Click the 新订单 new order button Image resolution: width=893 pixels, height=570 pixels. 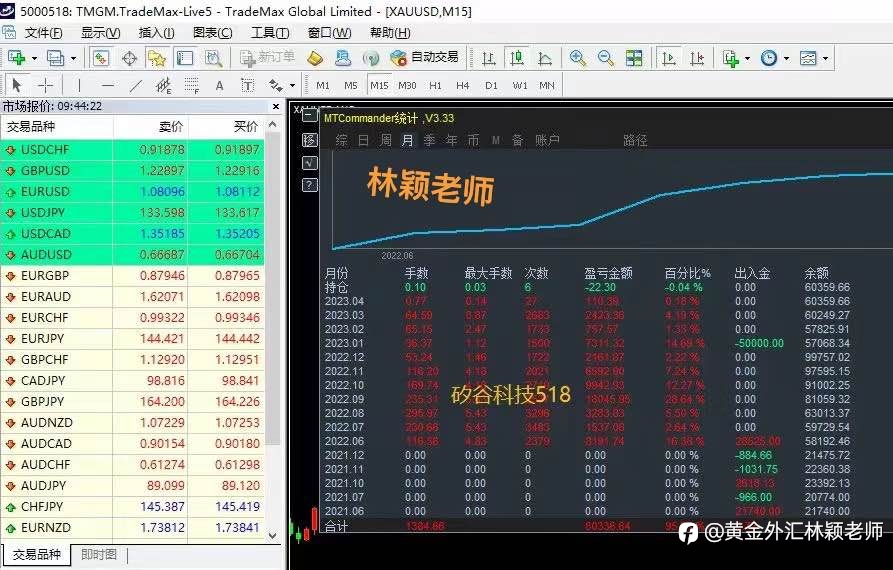pos(267,58)
